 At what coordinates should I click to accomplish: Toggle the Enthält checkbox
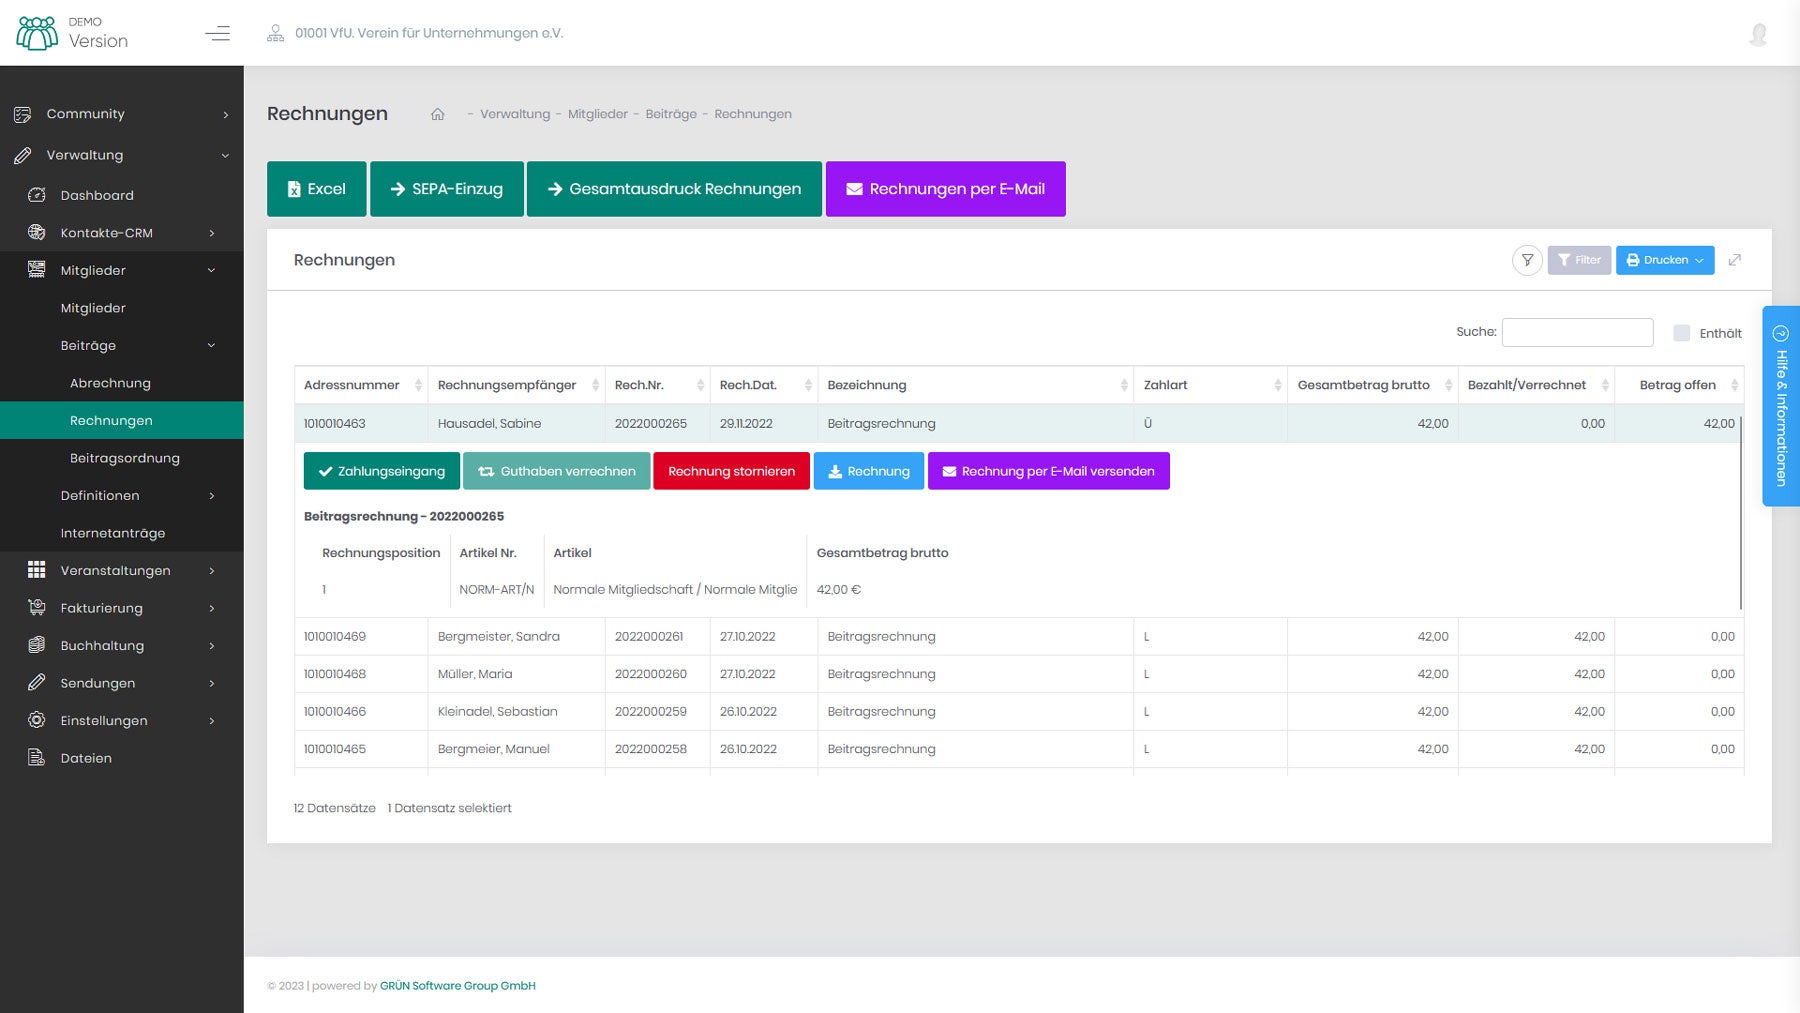[x=1682, y=333]
